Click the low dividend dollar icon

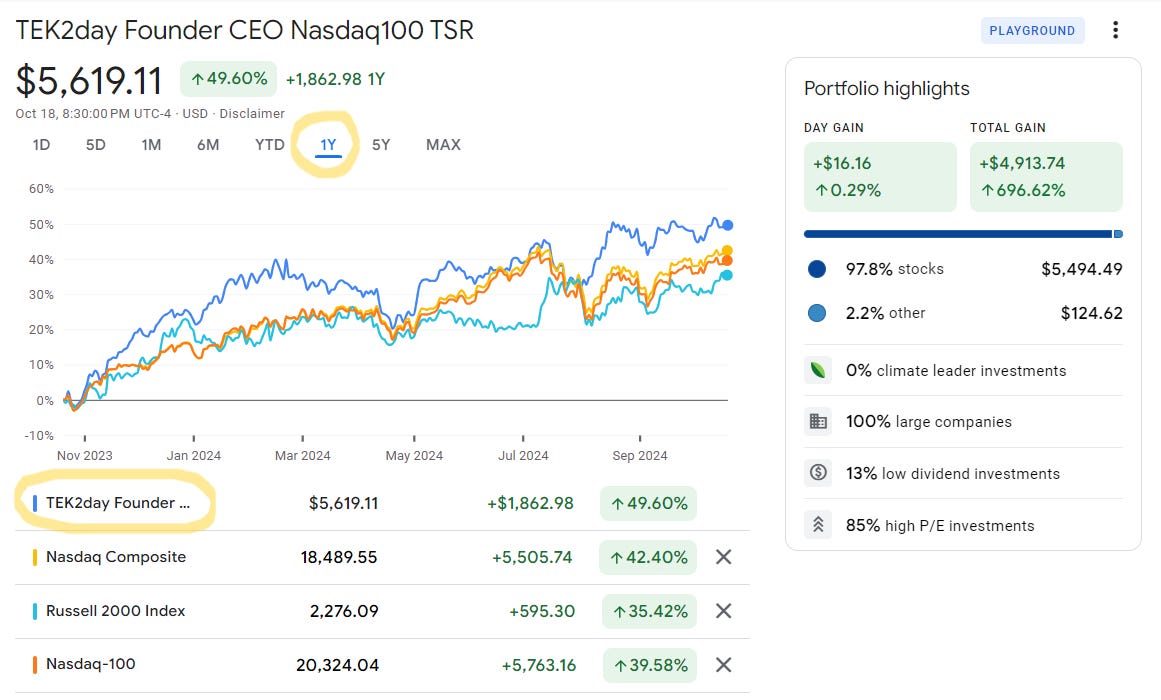click(x=818, y=473)
